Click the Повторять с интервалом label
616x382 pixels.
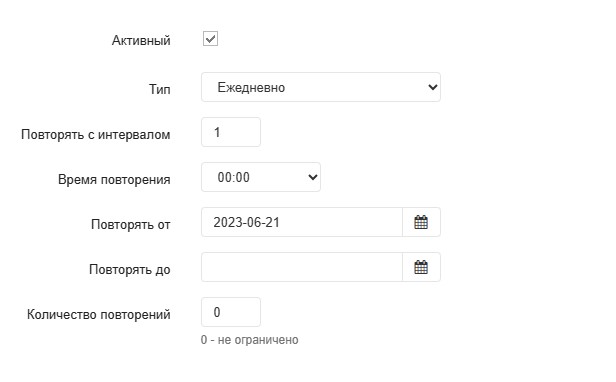coord(95,134)
